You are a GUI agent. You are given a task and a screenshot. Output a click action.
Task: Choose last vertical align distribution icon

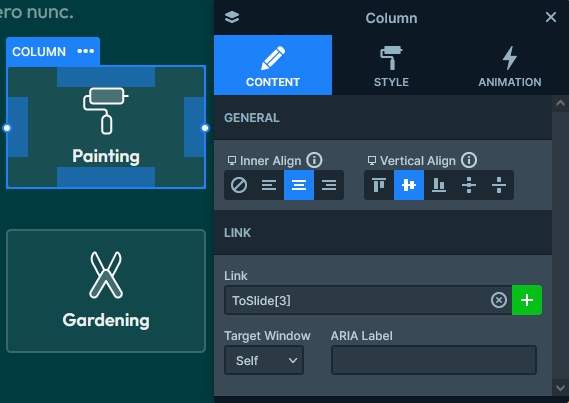click(x=499, y=185)
